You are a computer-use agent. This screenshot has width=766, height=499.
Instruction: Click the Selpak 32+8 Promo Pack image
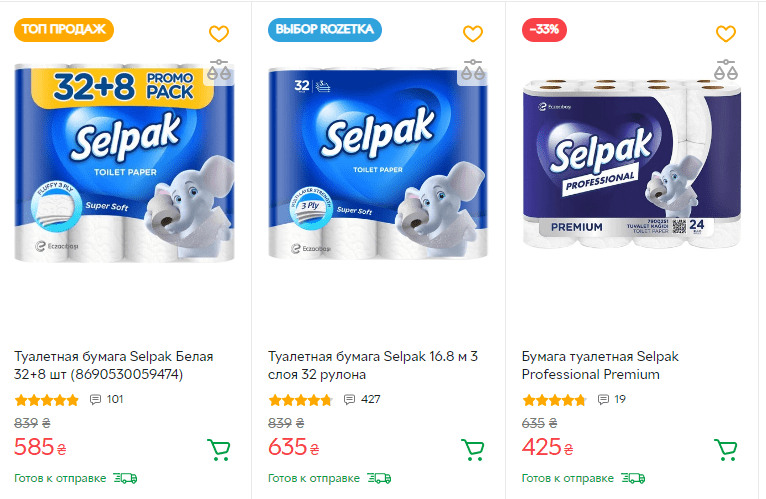[127, 165]
